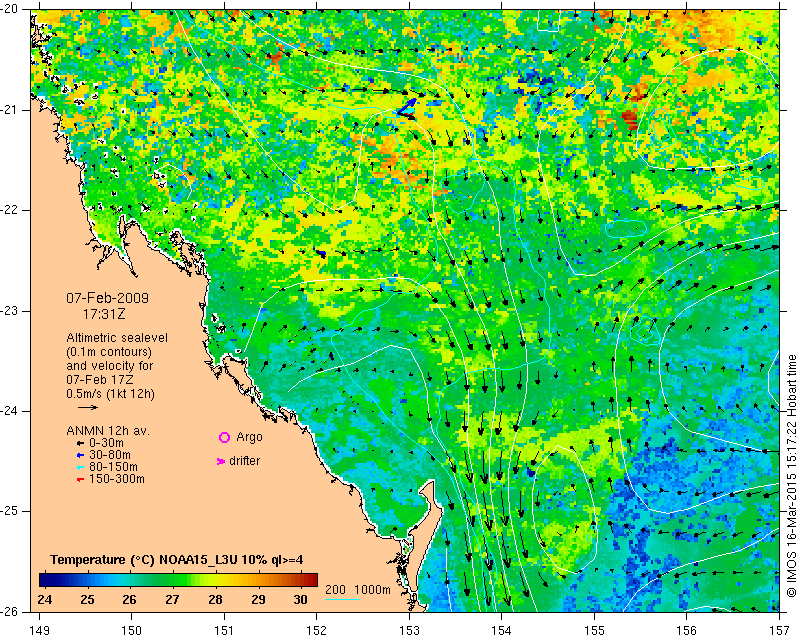
Task: Click the cyan 200m isobath legend line
Action: pos(342,599)
